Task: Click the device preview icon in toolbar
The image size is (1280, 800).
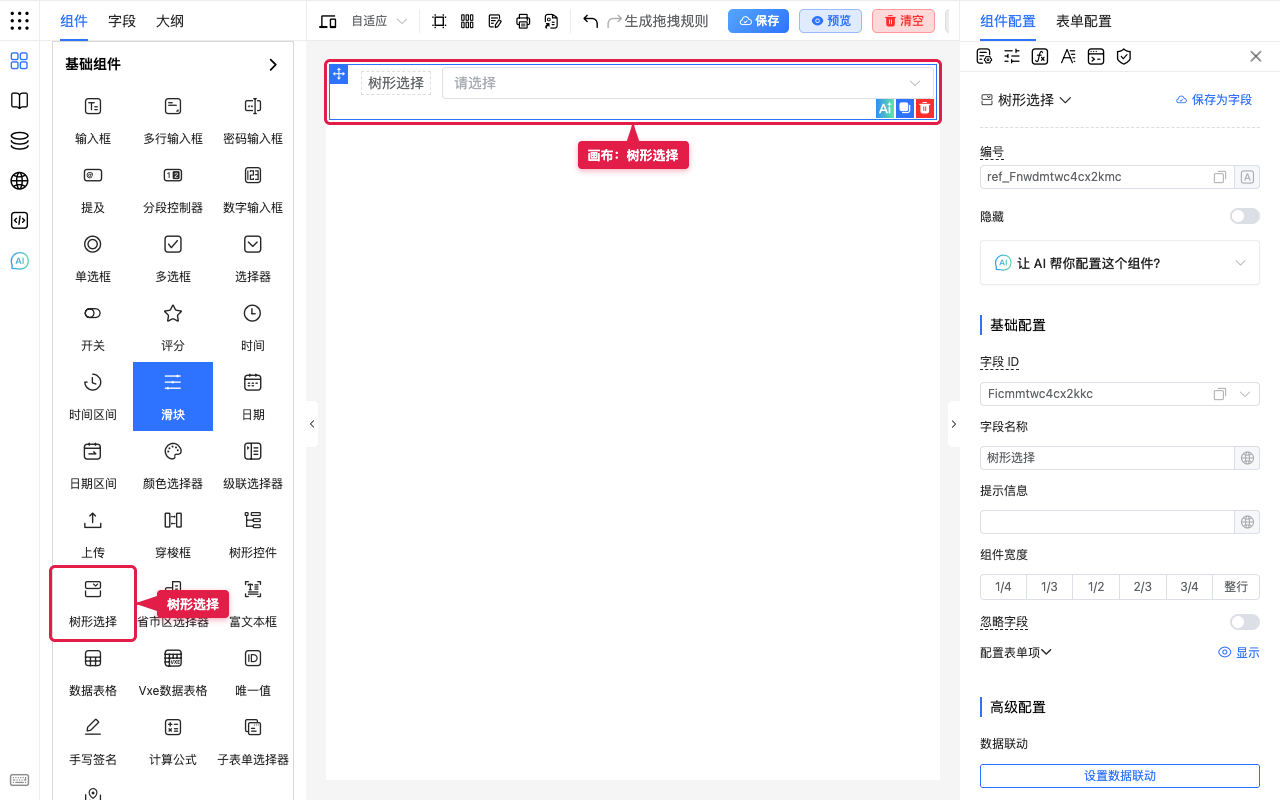Action: tap(327, 21)
